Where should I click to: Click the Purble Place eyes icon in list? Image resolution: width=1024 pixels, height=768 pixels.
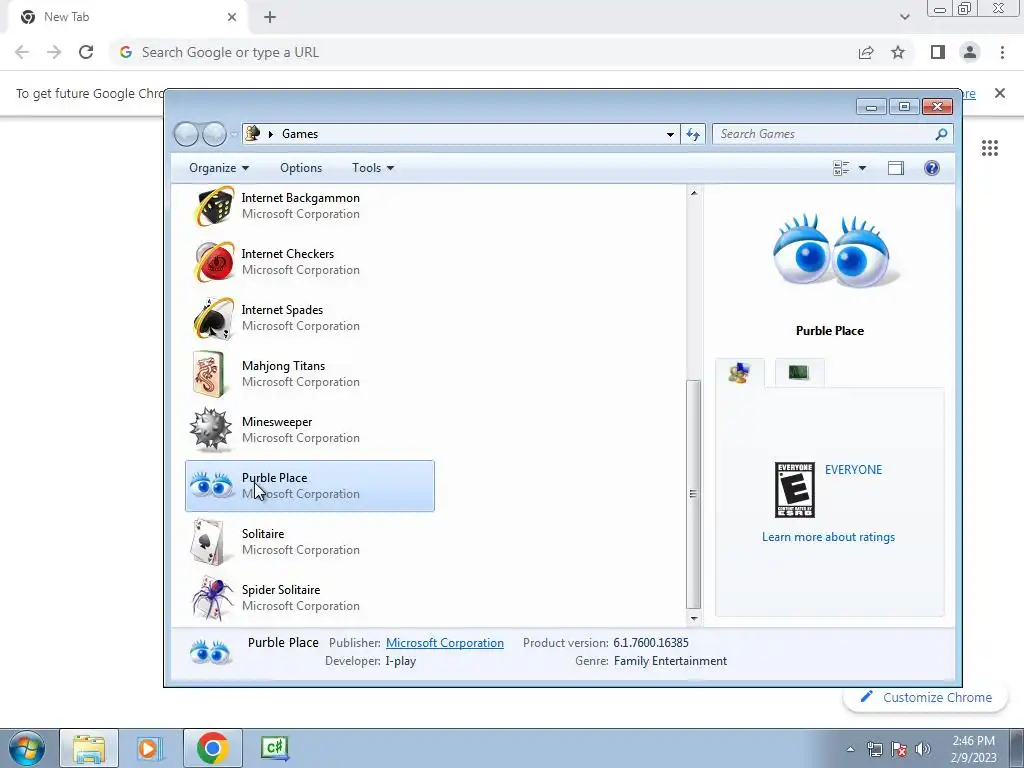pos(211,485)
